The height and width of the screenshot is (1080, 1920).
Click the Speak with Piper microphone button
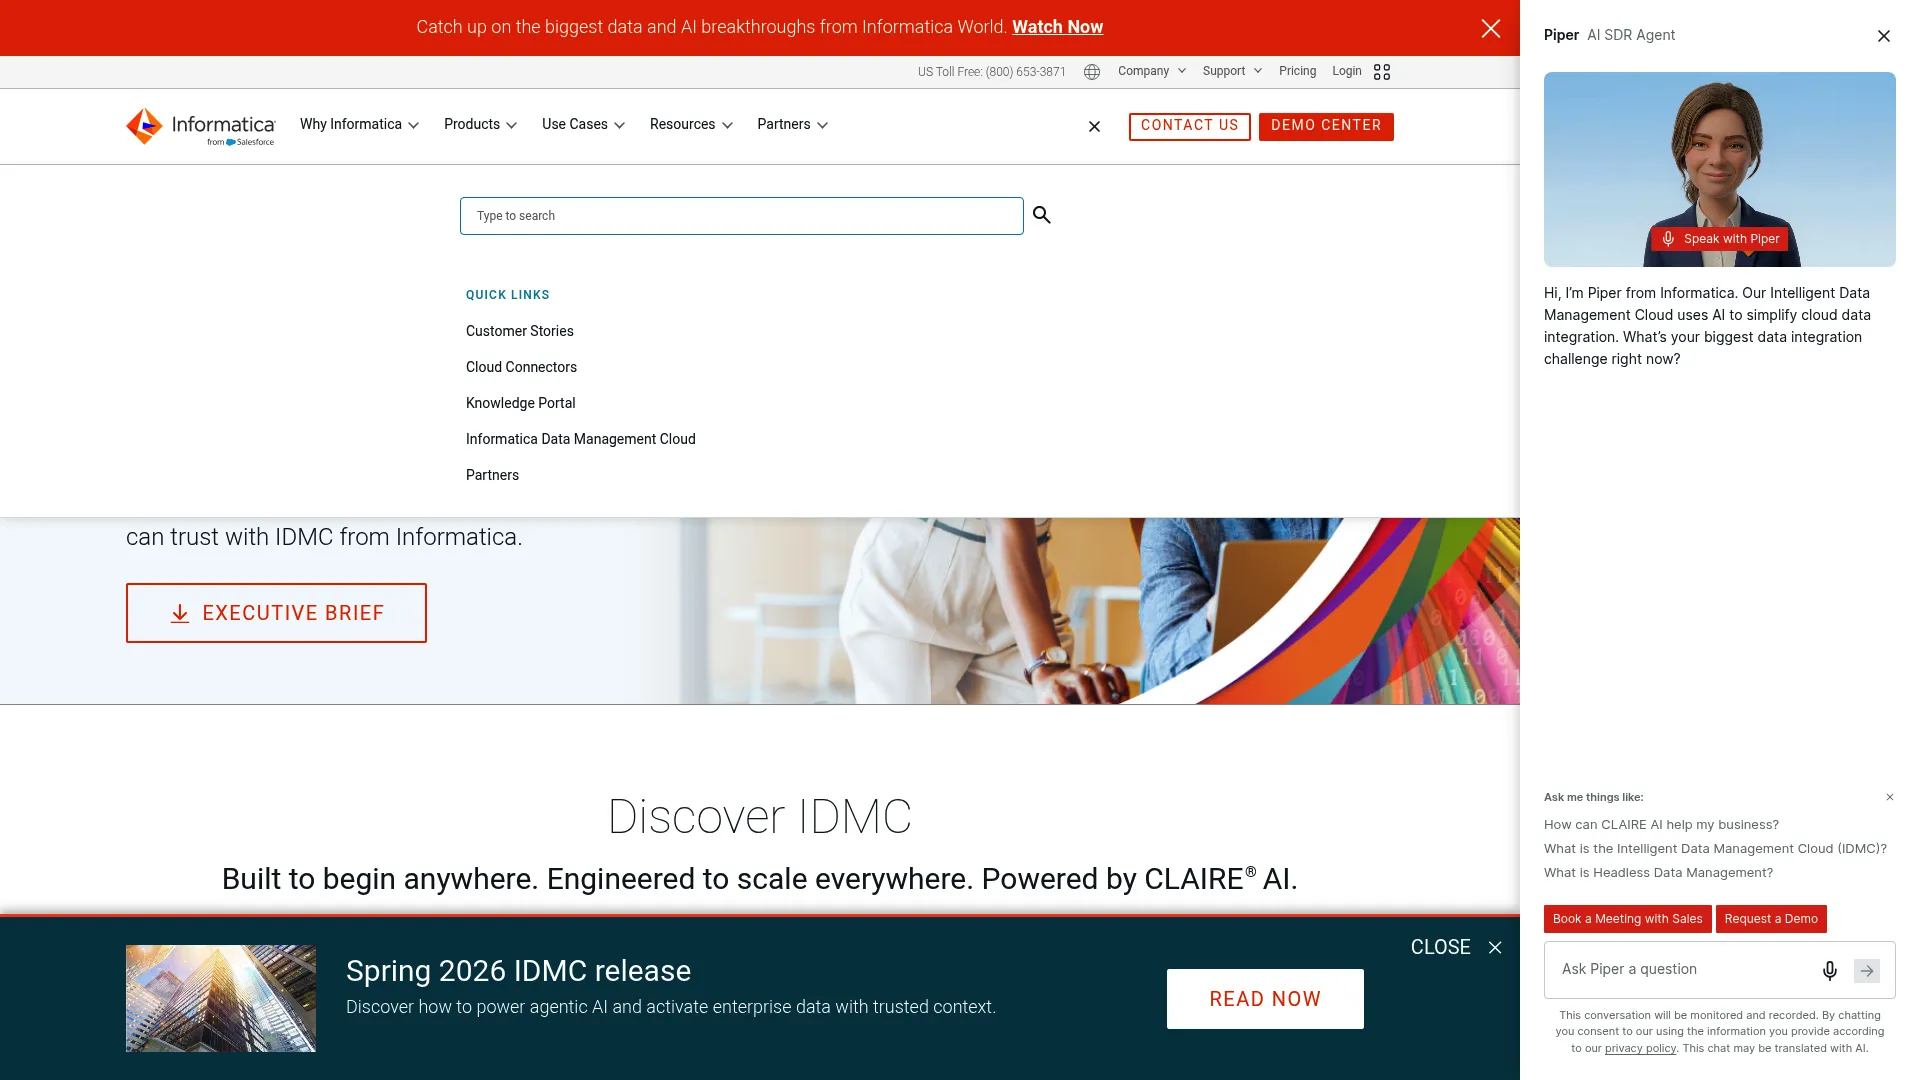pos(1720,239)
